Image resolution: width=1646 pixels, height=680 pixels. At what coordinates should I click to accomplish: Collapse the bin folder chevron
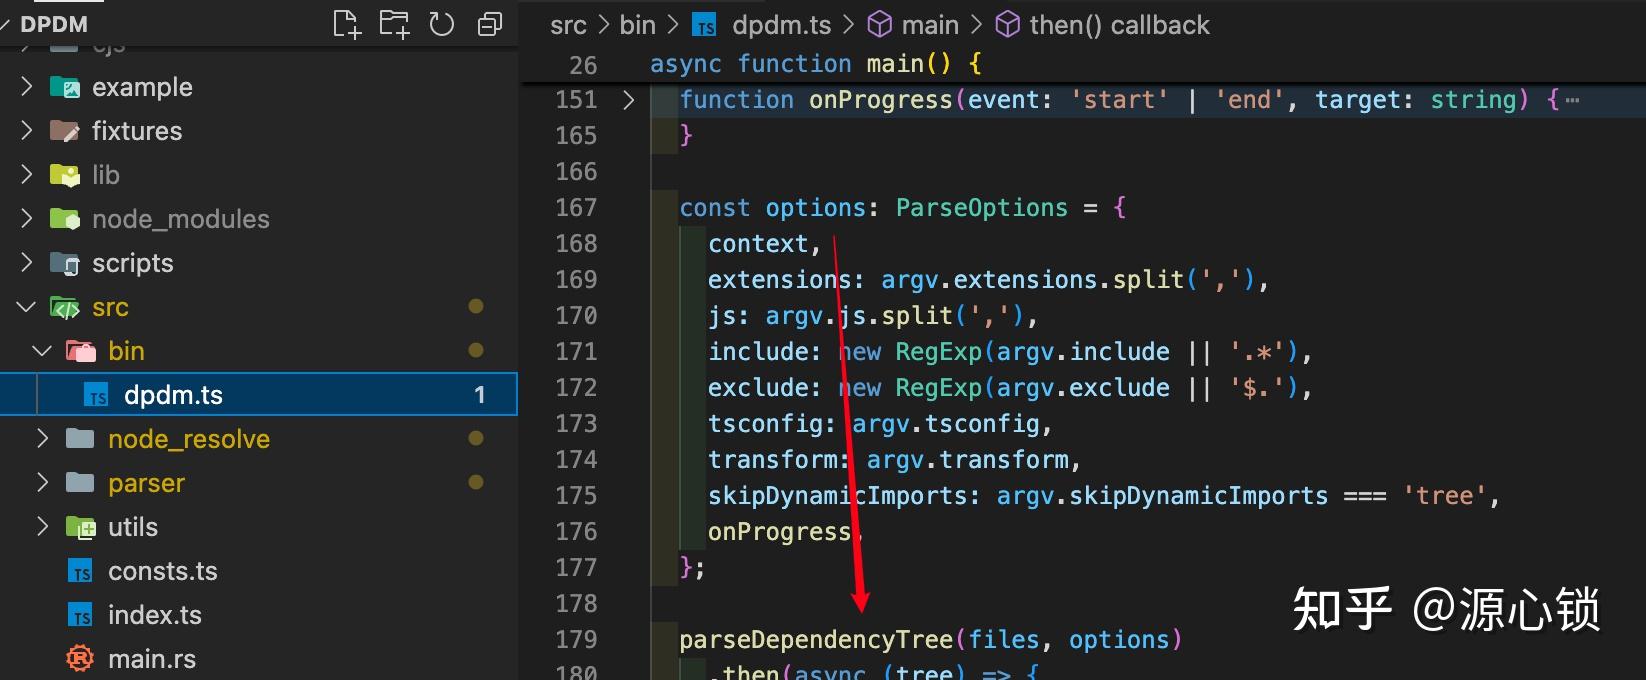tap(42, 351)
